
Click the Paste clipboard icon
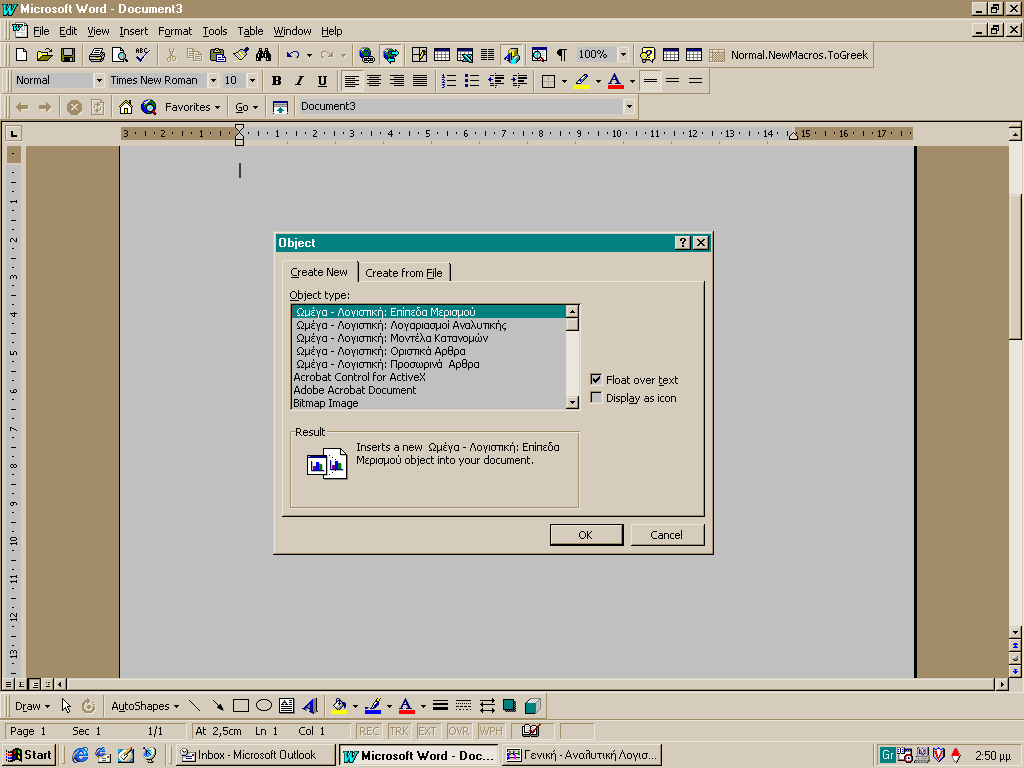(217, 55)
